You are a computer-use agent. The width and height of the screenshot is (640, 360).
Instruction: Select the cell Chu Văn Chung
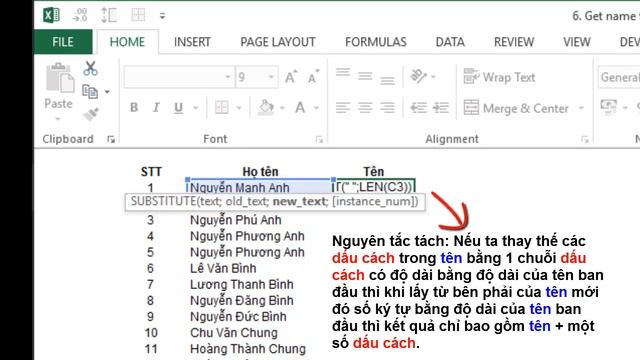234,333
